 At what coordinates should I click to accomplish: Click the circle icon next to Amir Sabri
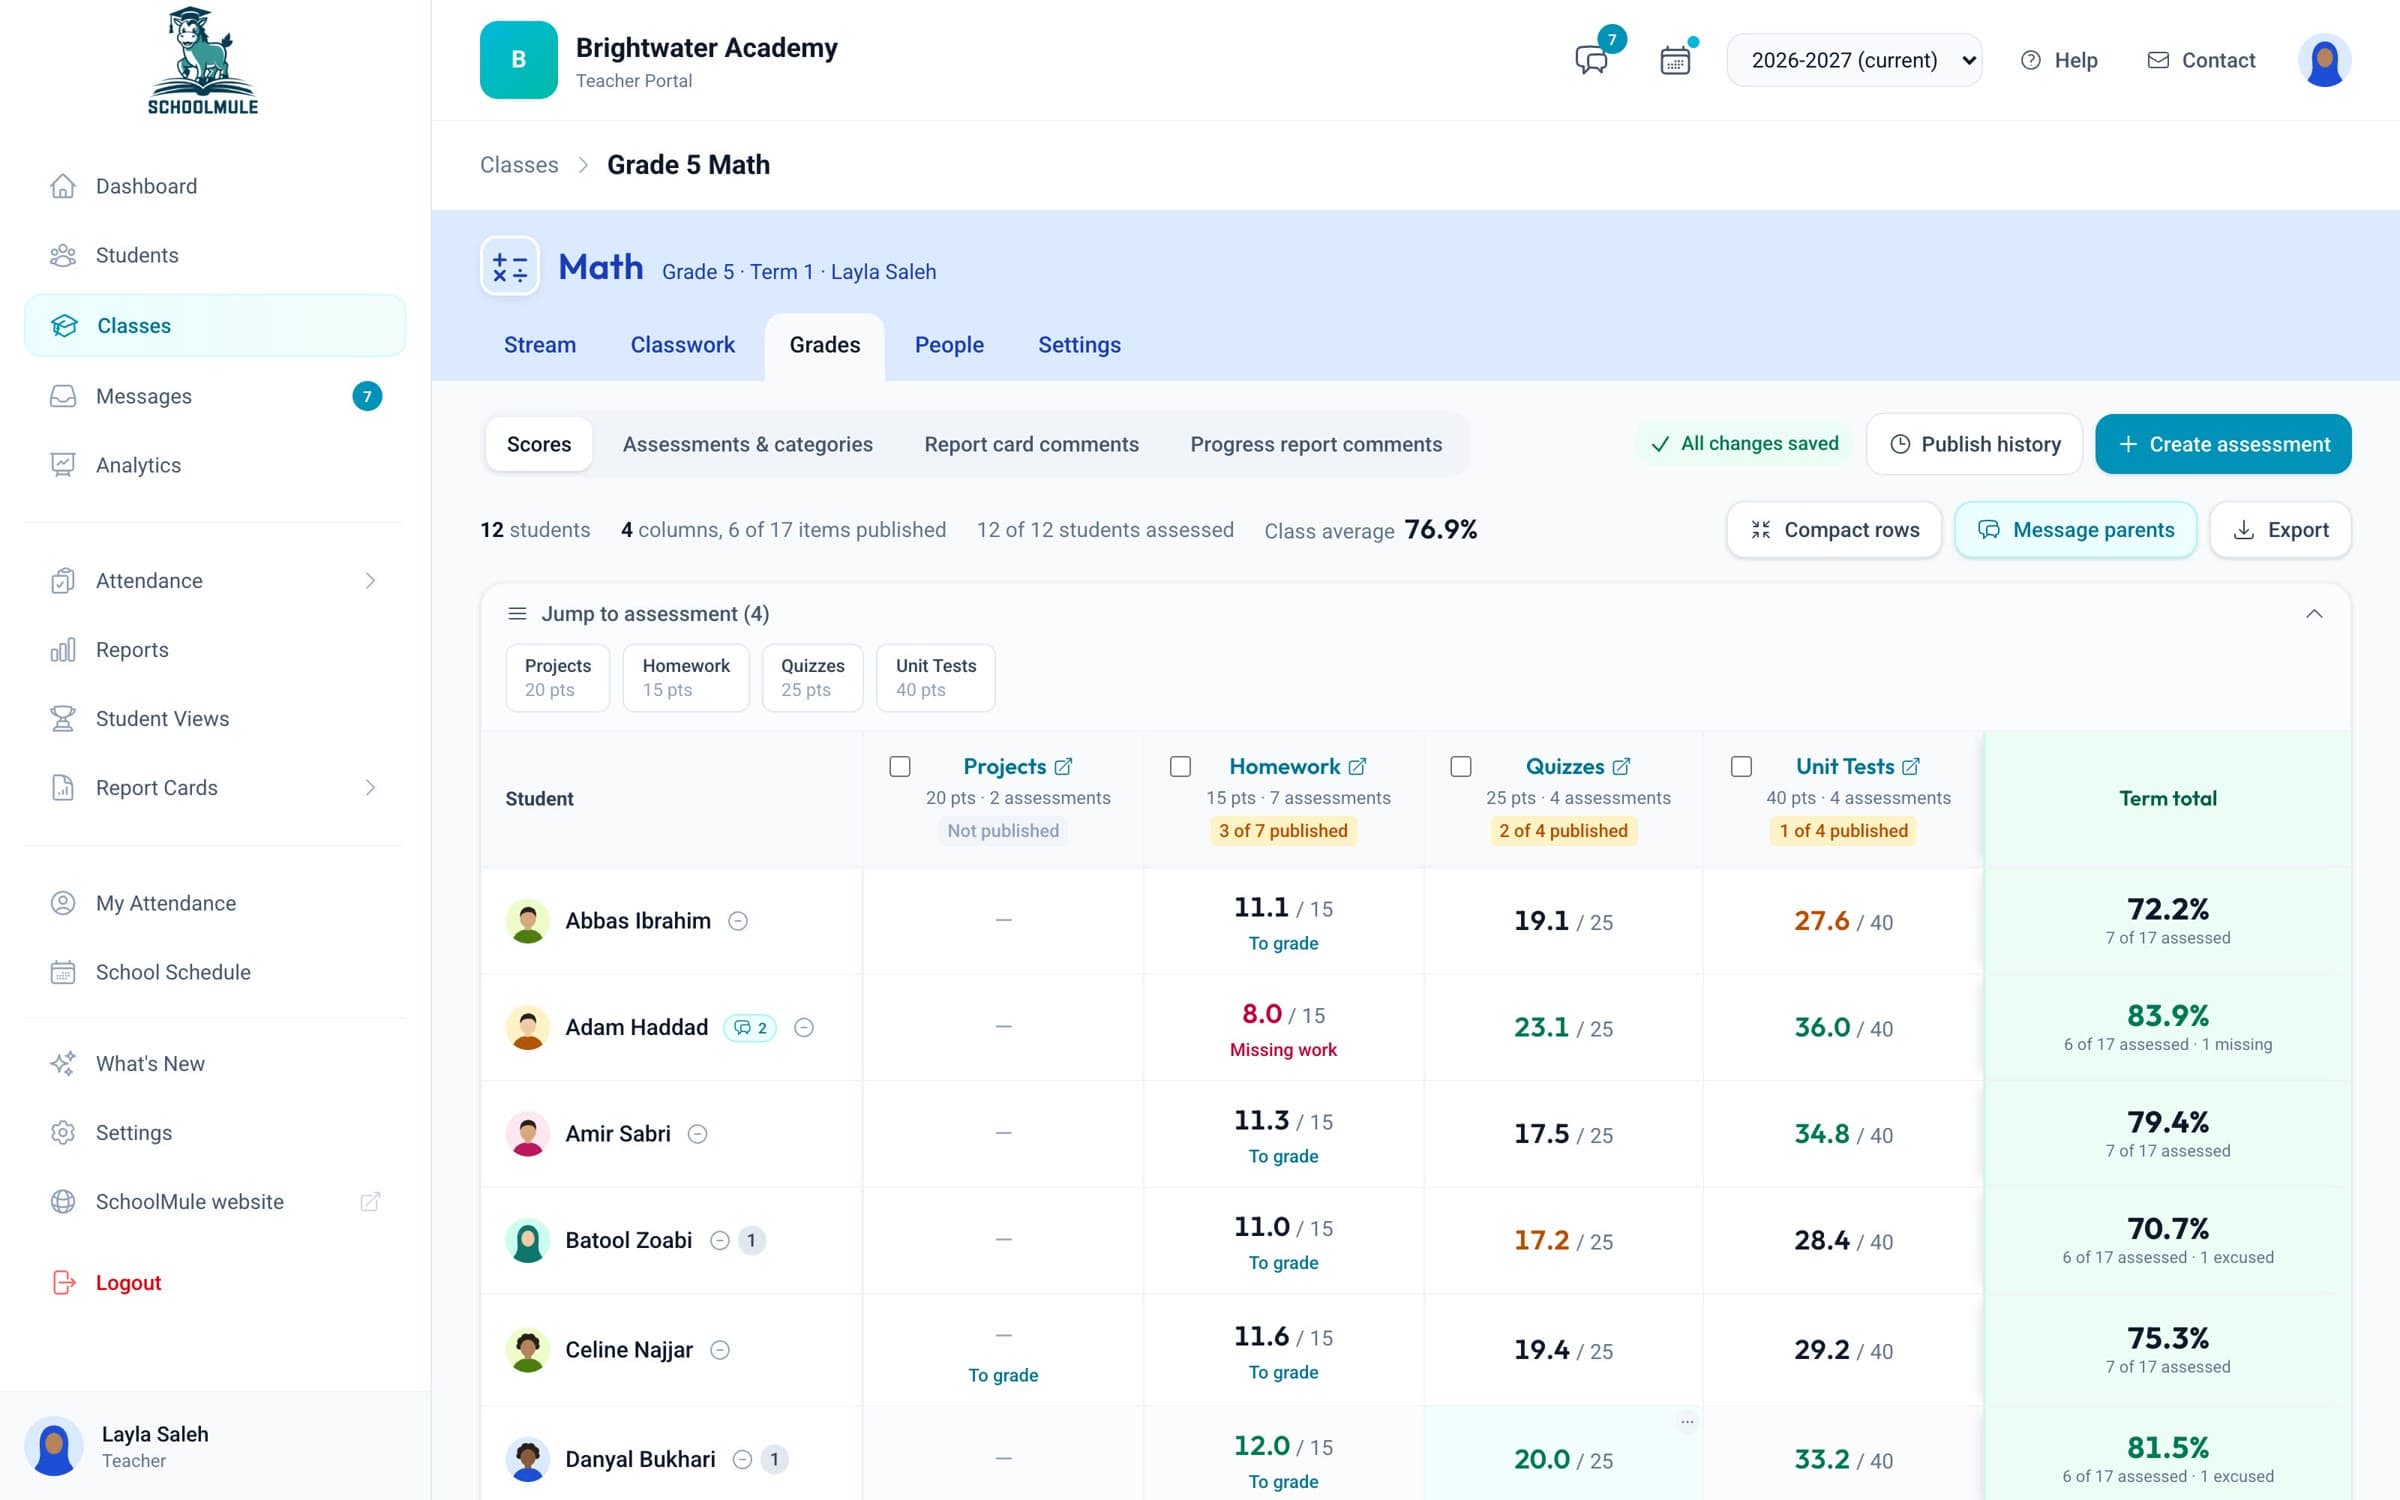(698, 1134)
